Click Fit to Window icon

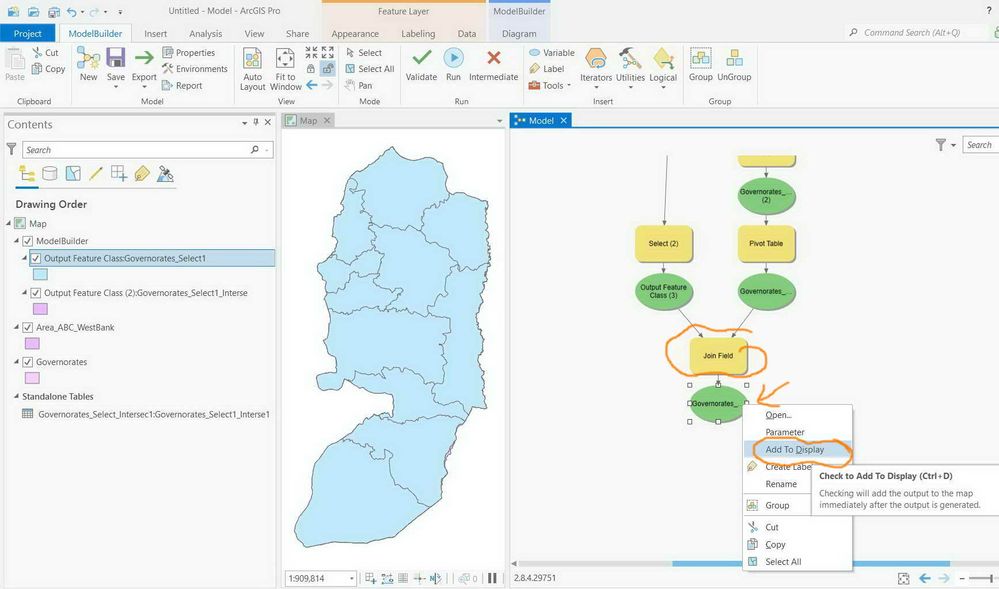point(285,59)
